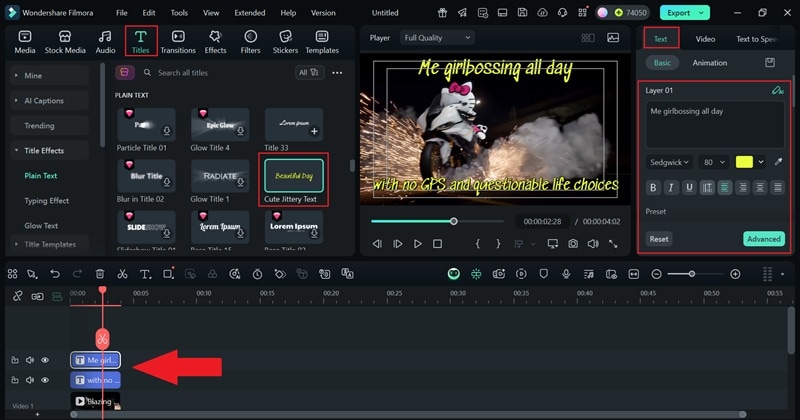Viewport: 800px width, 420px height.
Task: Click the marker shield icon in timeline toolbar
Action: (x=543, y=274)
